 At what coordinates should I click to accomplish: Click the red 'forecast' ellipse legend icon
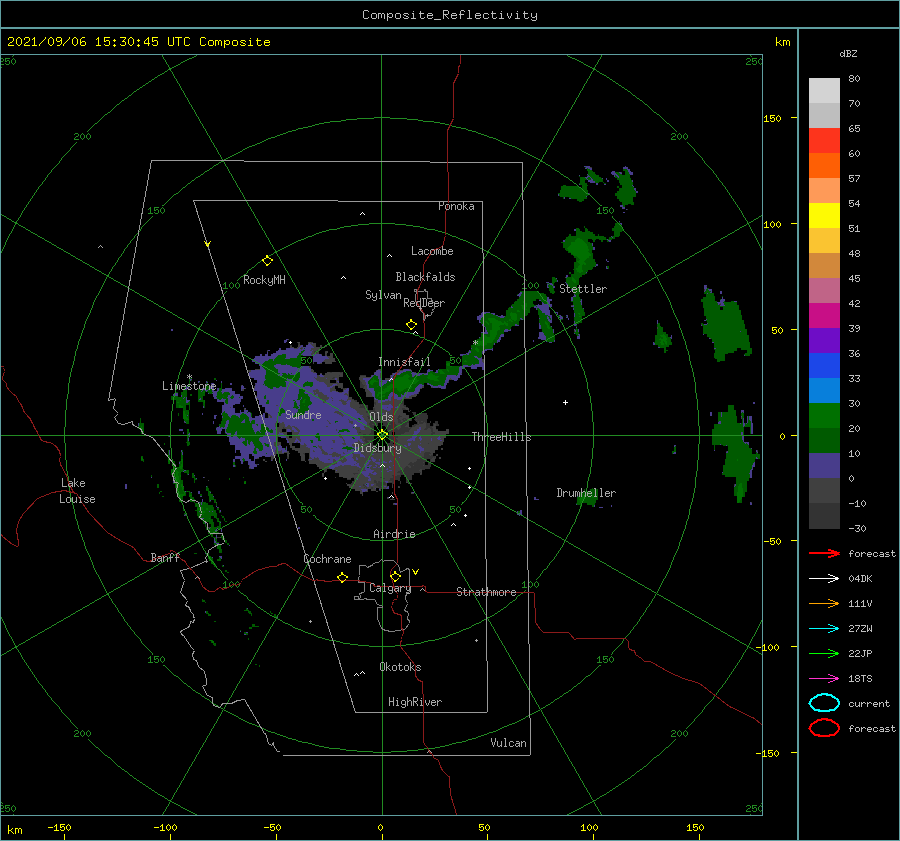coord(824,728)
